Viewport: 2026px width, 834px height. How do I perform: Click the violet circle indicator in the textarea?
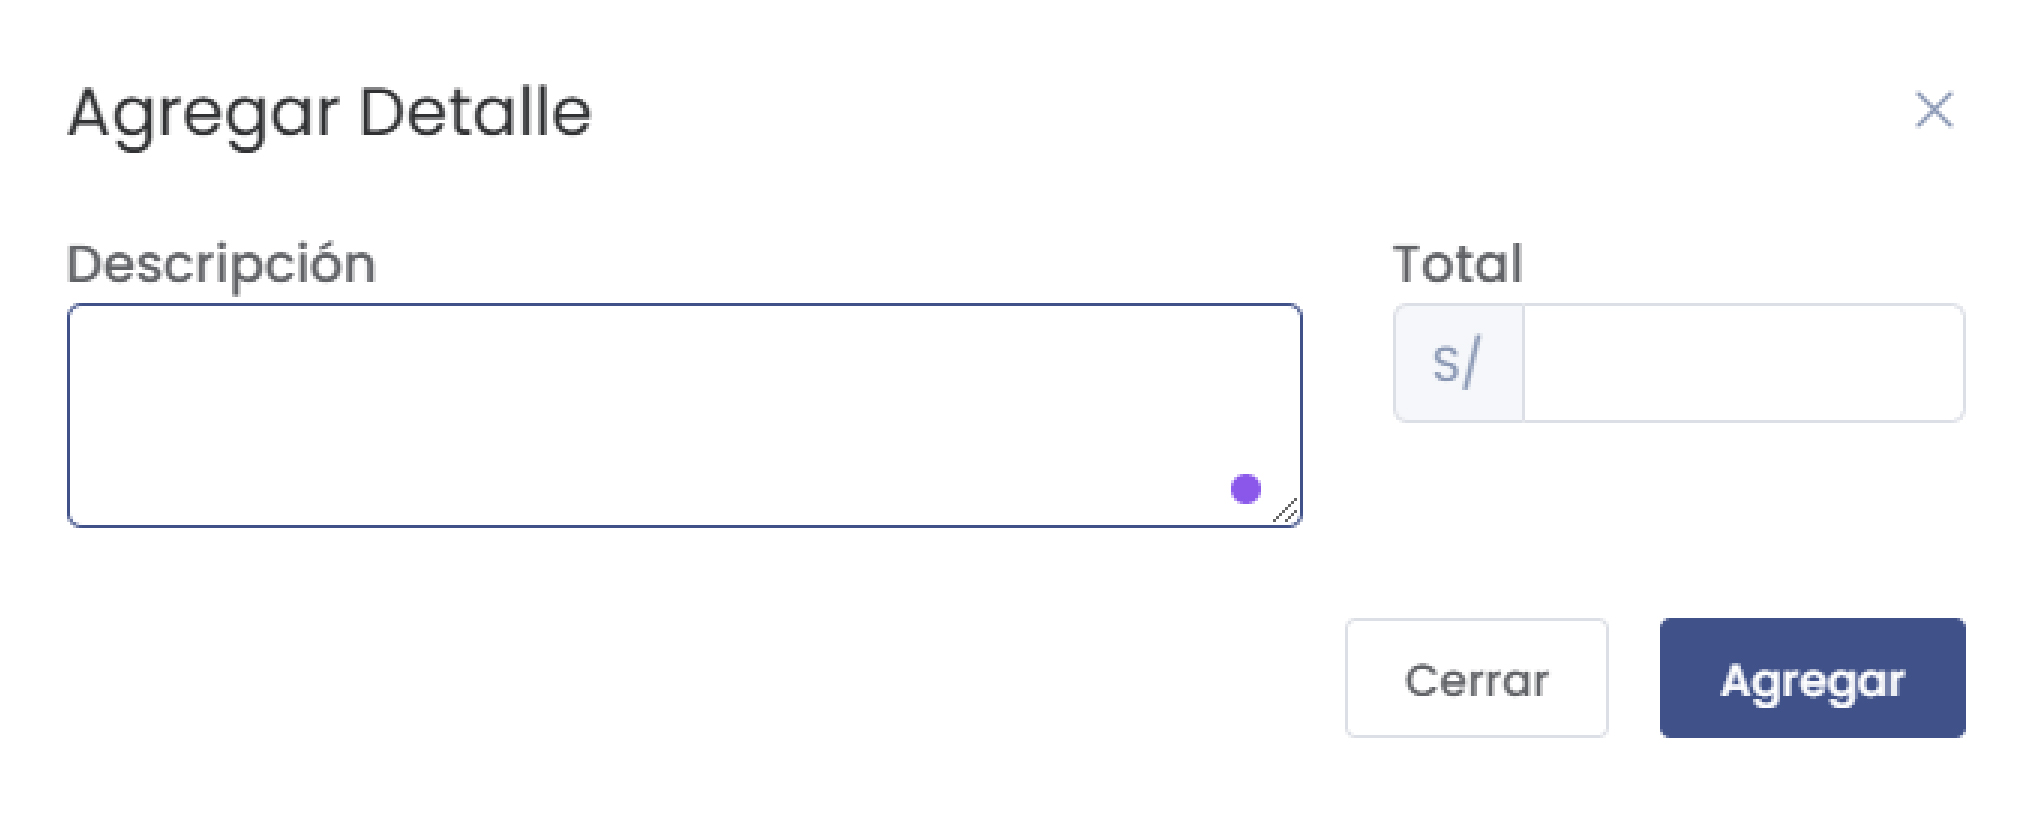pos(1245,489)
